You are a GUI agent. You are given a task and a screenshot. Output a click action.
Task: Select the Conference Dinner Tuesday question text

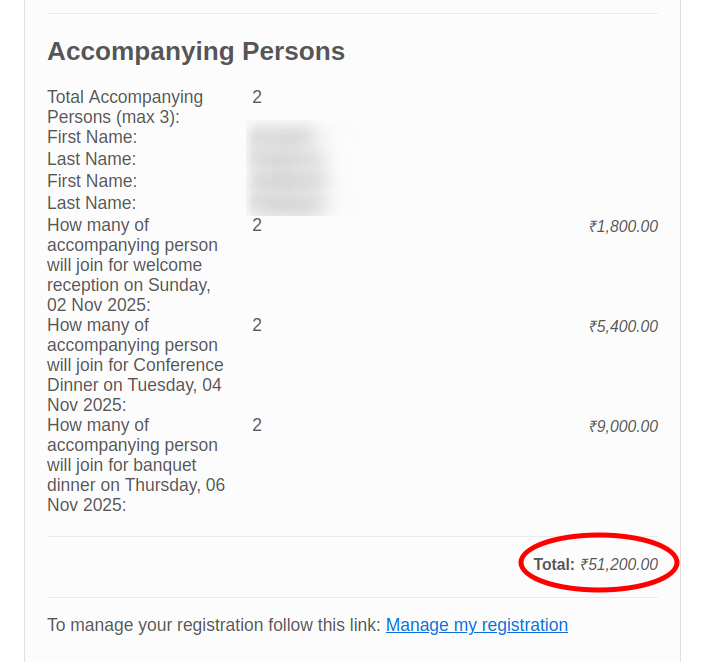(x=135, y=365)
